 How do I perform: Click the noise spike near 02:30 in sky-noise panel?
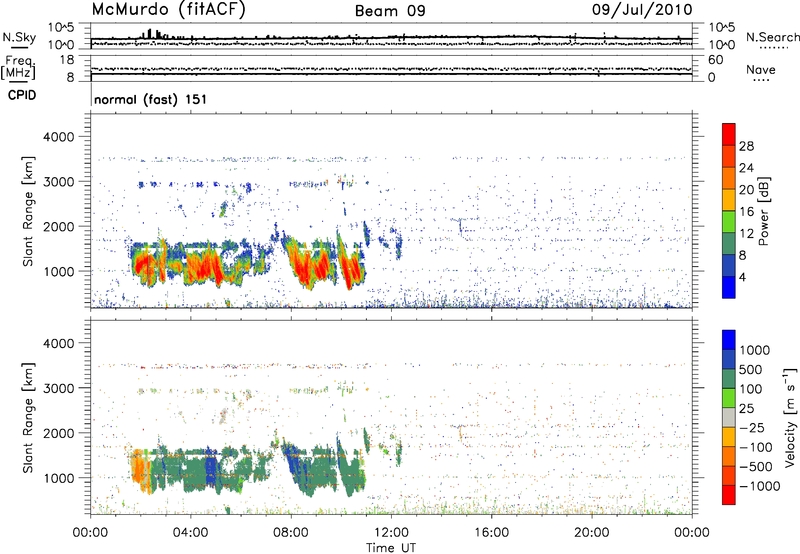point(149,34)
